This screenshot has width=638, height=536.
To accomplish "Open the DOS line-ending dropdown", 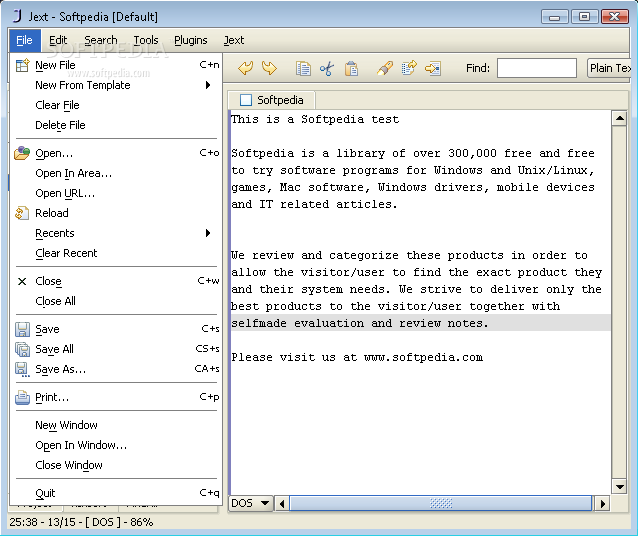I will (251, 503).
